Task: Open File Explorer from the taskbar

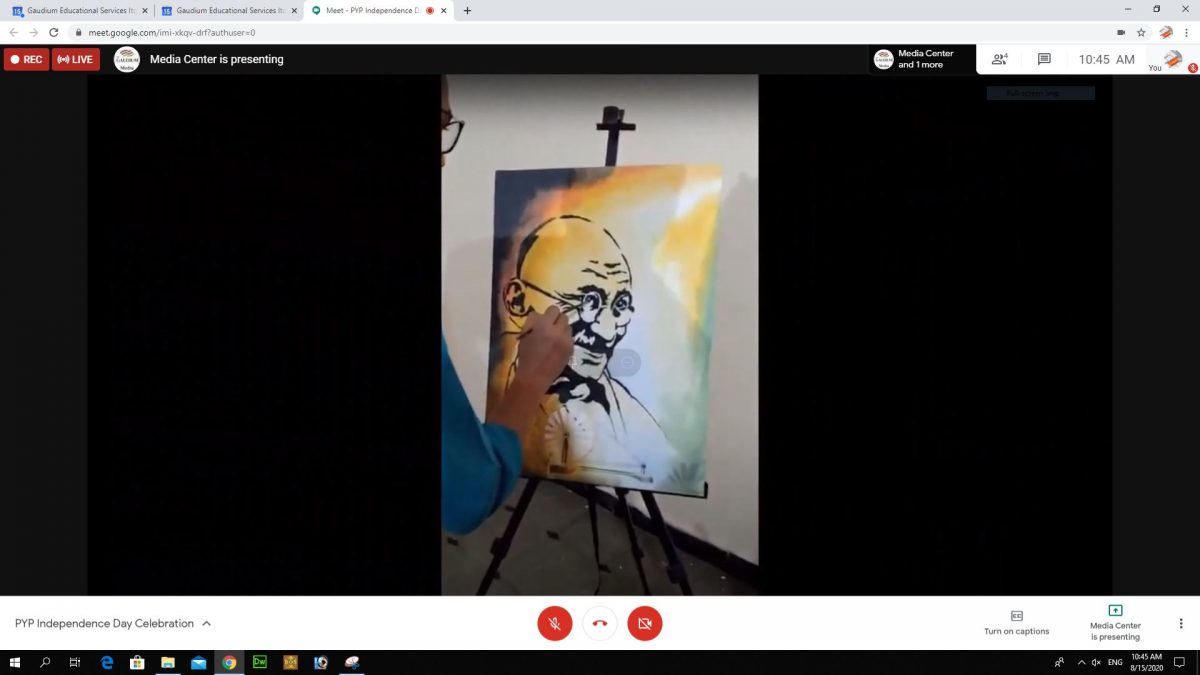Action: (x=168, y=662)
